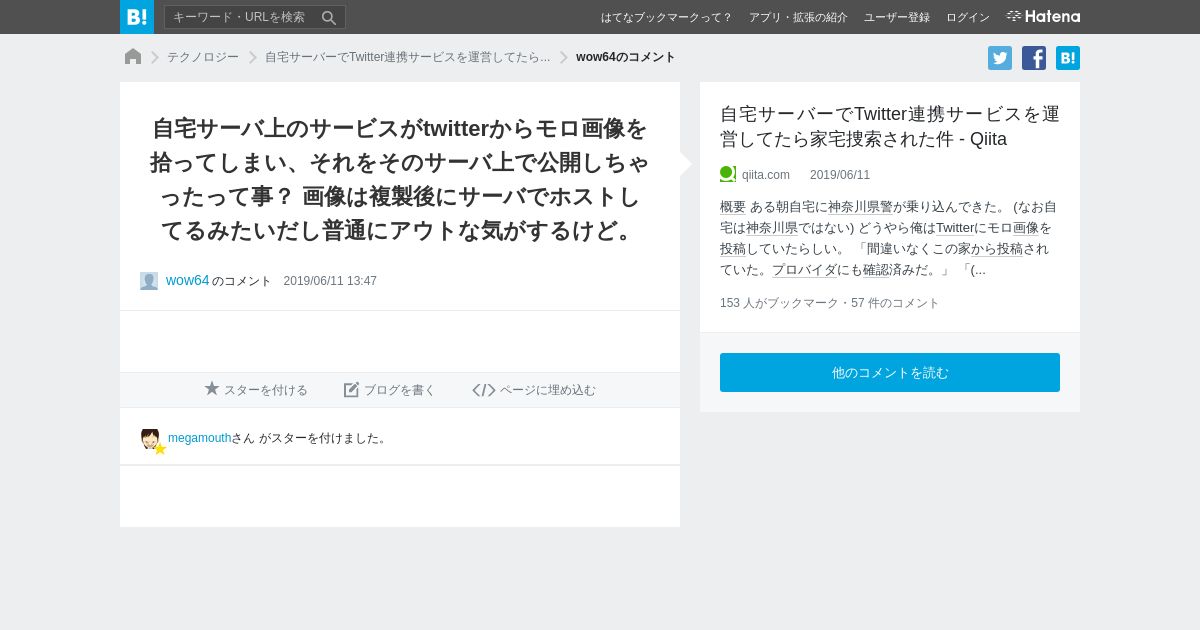Click 概要 keyword link
Viewport: 1200px width, 630px height.
[x=733, y=207]
